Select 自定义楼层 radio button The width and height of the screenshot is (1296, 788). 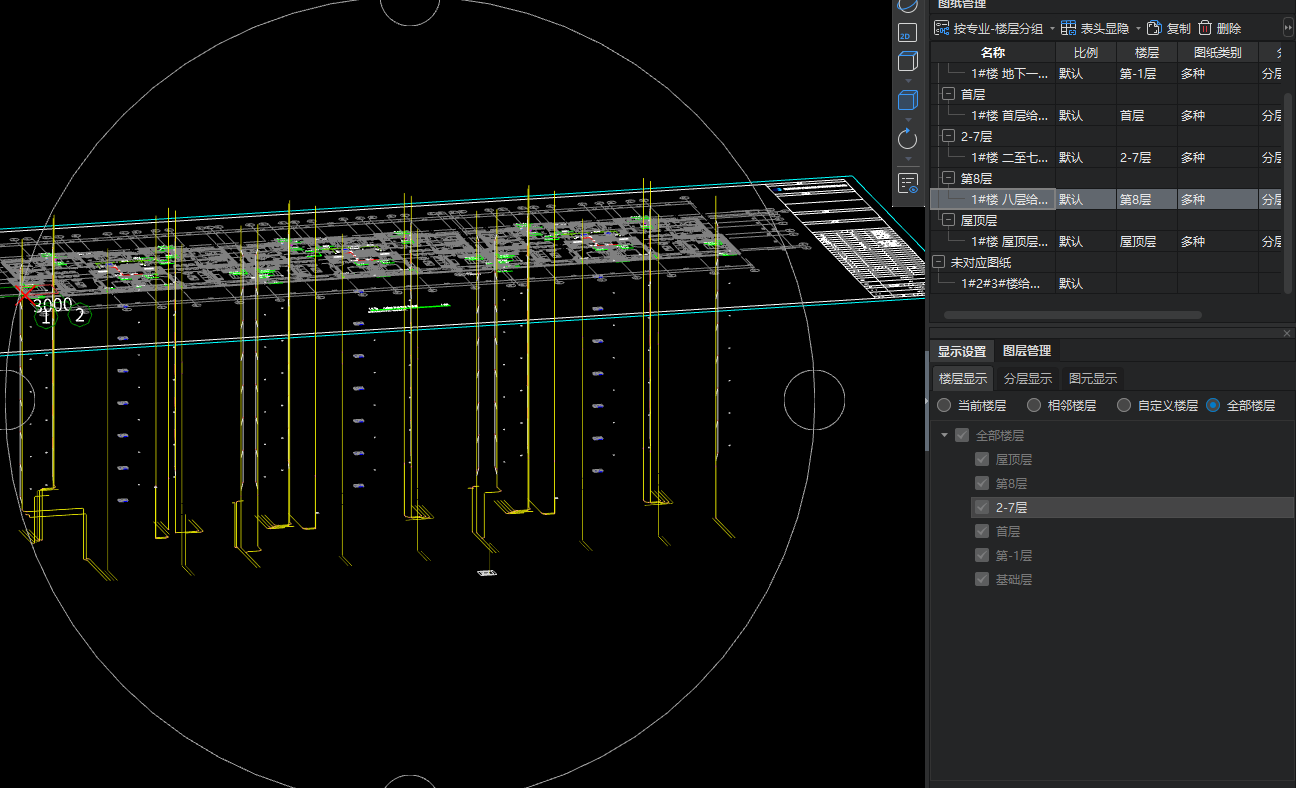pos(1124,405)
